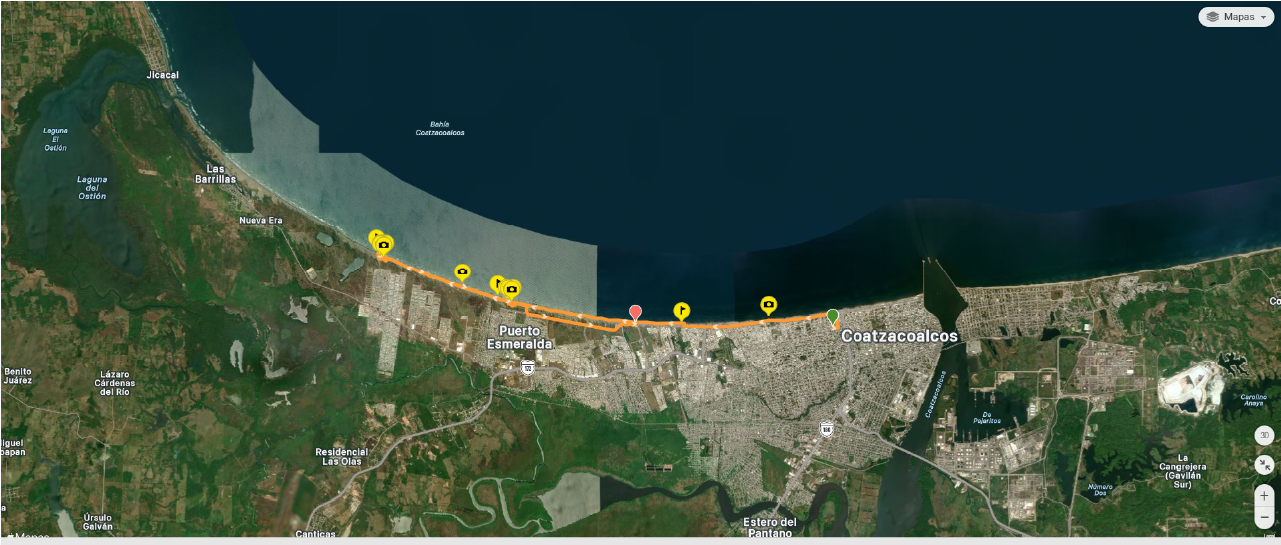Click the Laguna del Ostión label

pos(92,188)
